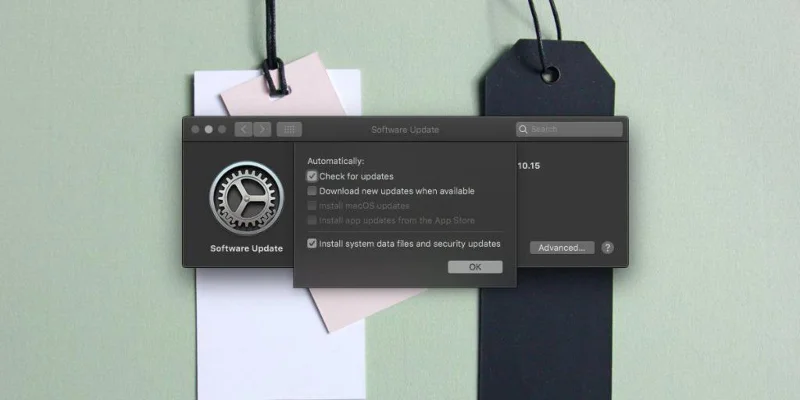Image resolution: width=800 pixels, height=400 pixels.
Task: Click the Back arrow in toolbar
Action: pos(243,130)
